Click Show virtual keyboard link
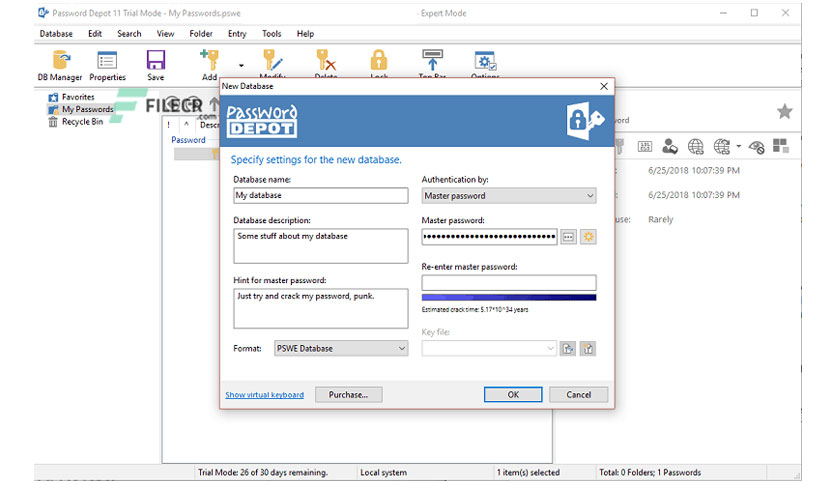The height and width of the screenshot is (484, 836). (x=264, y=395)
